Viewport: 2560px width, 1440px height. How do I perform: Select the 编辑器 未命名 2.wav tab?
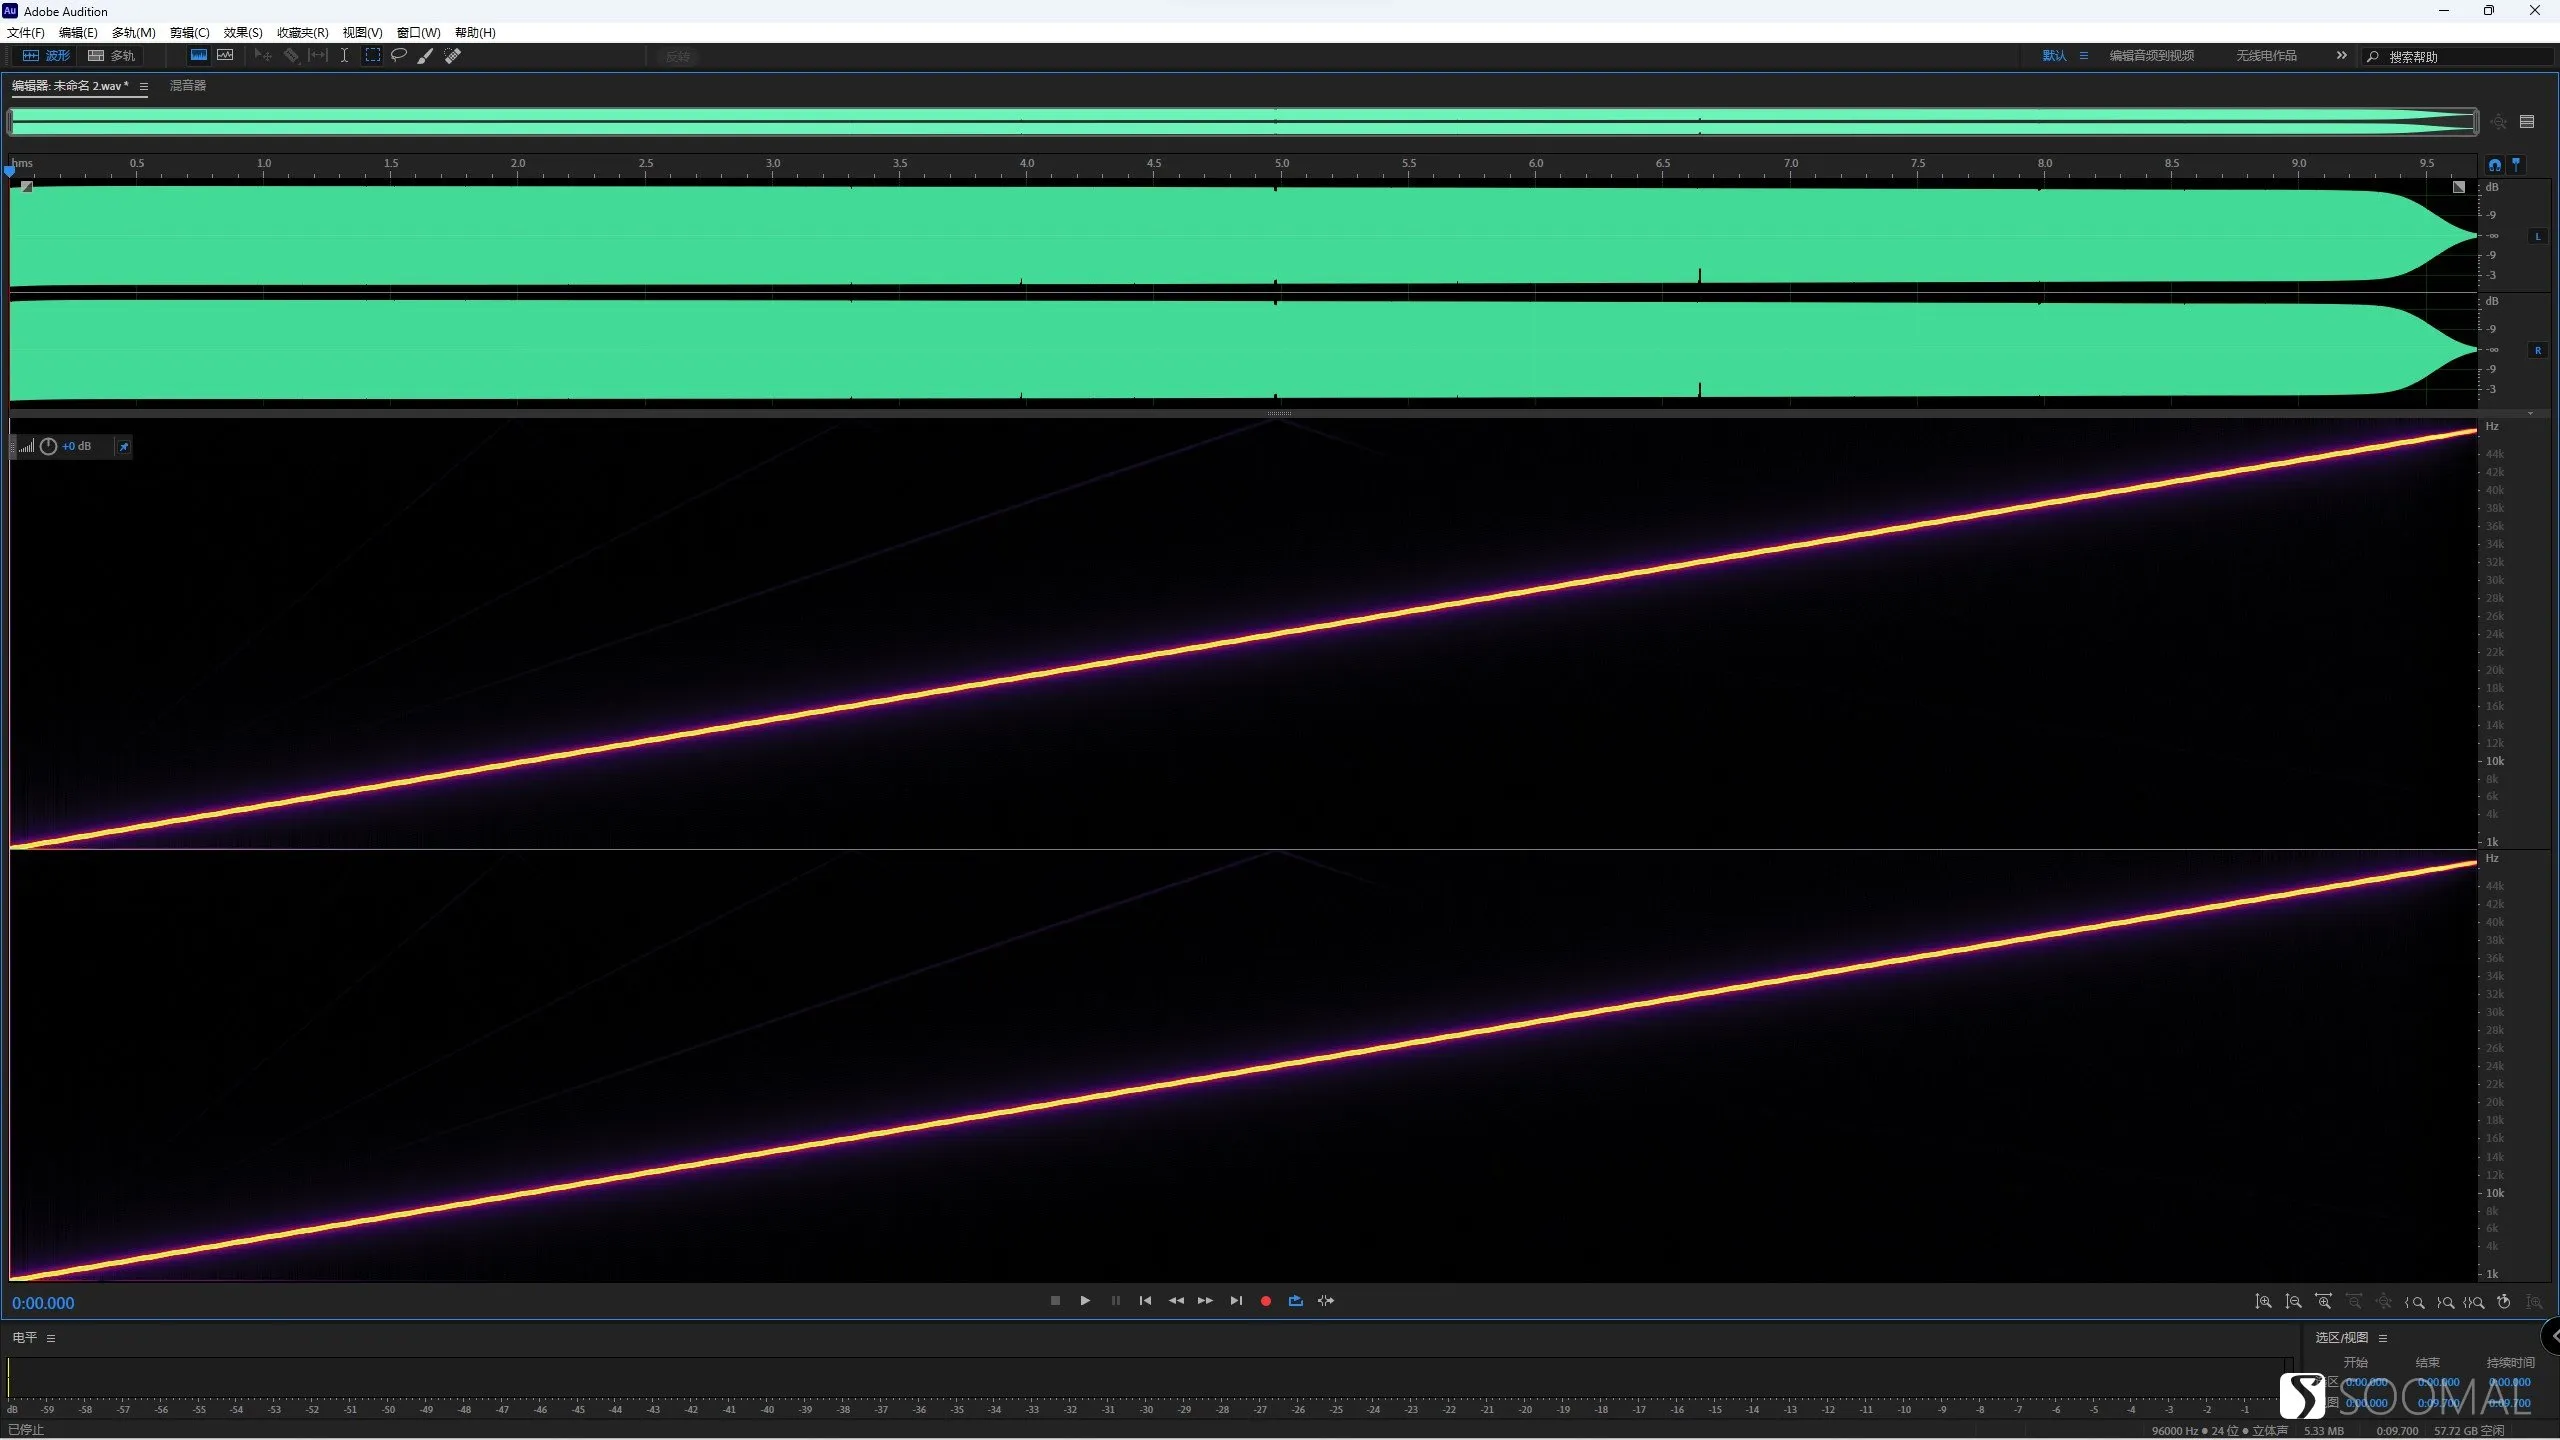[70, 86]
